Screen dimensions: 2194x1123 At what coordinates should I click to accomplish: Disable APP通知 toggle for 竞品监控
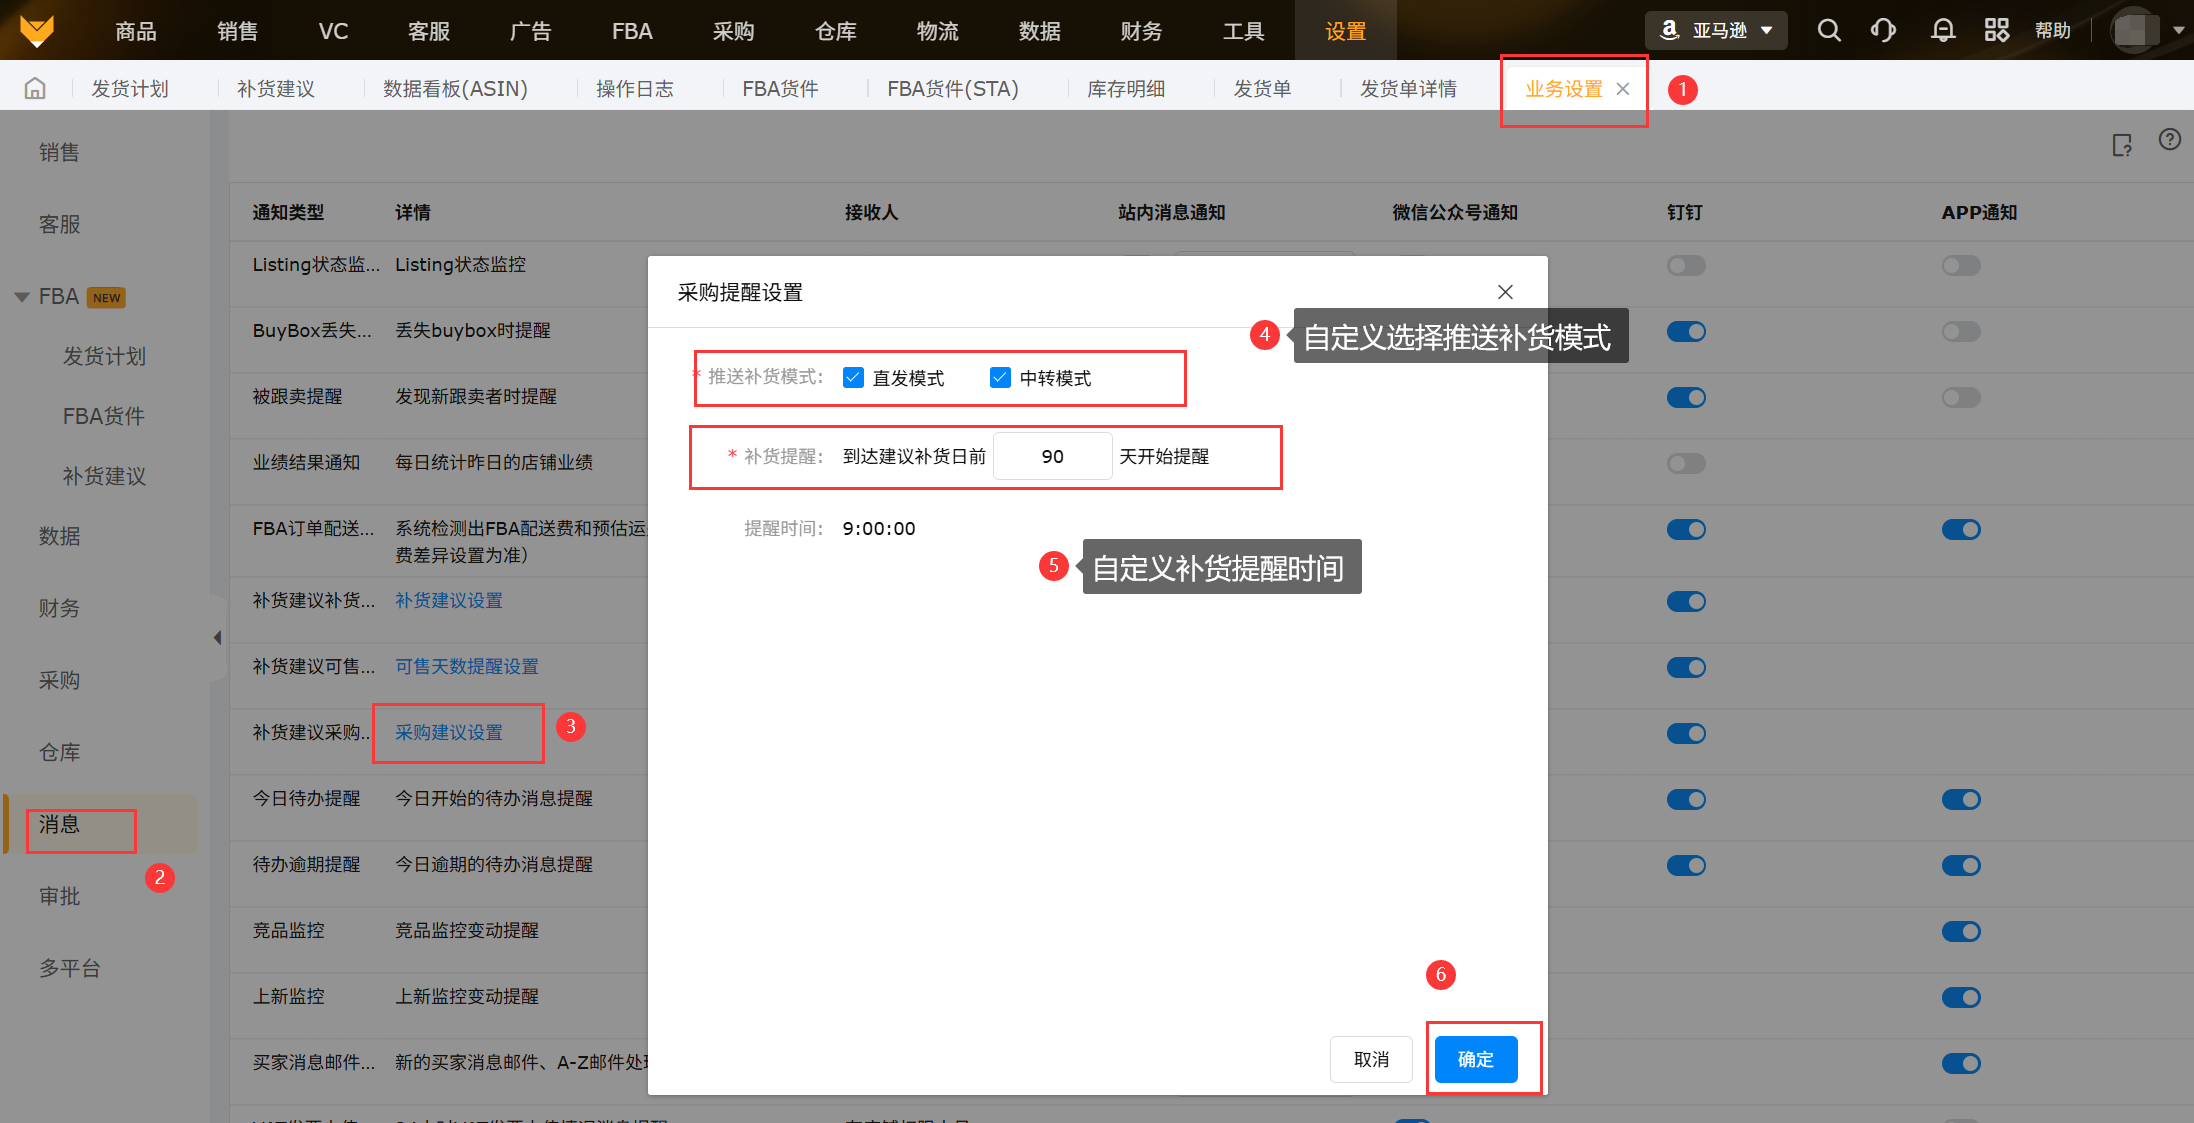[x=1960, y=932]
